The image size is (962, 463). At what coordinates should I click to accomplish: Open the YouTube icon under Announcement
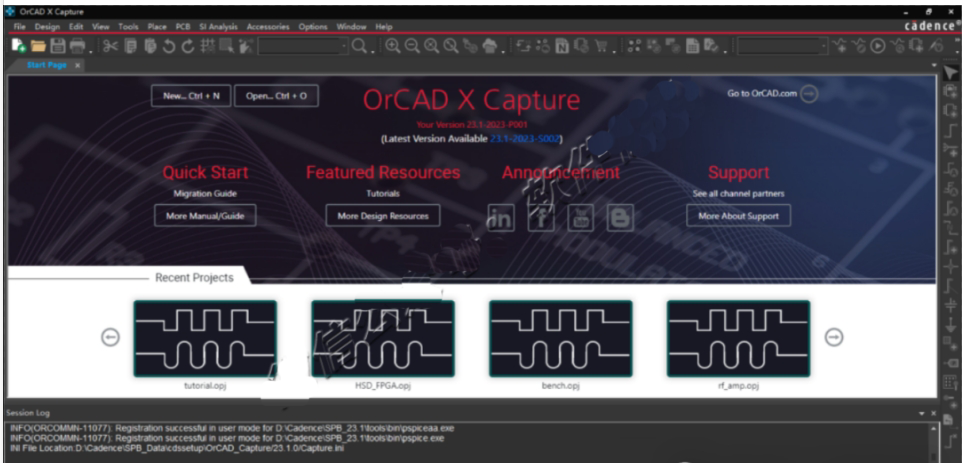pos(580,218)
